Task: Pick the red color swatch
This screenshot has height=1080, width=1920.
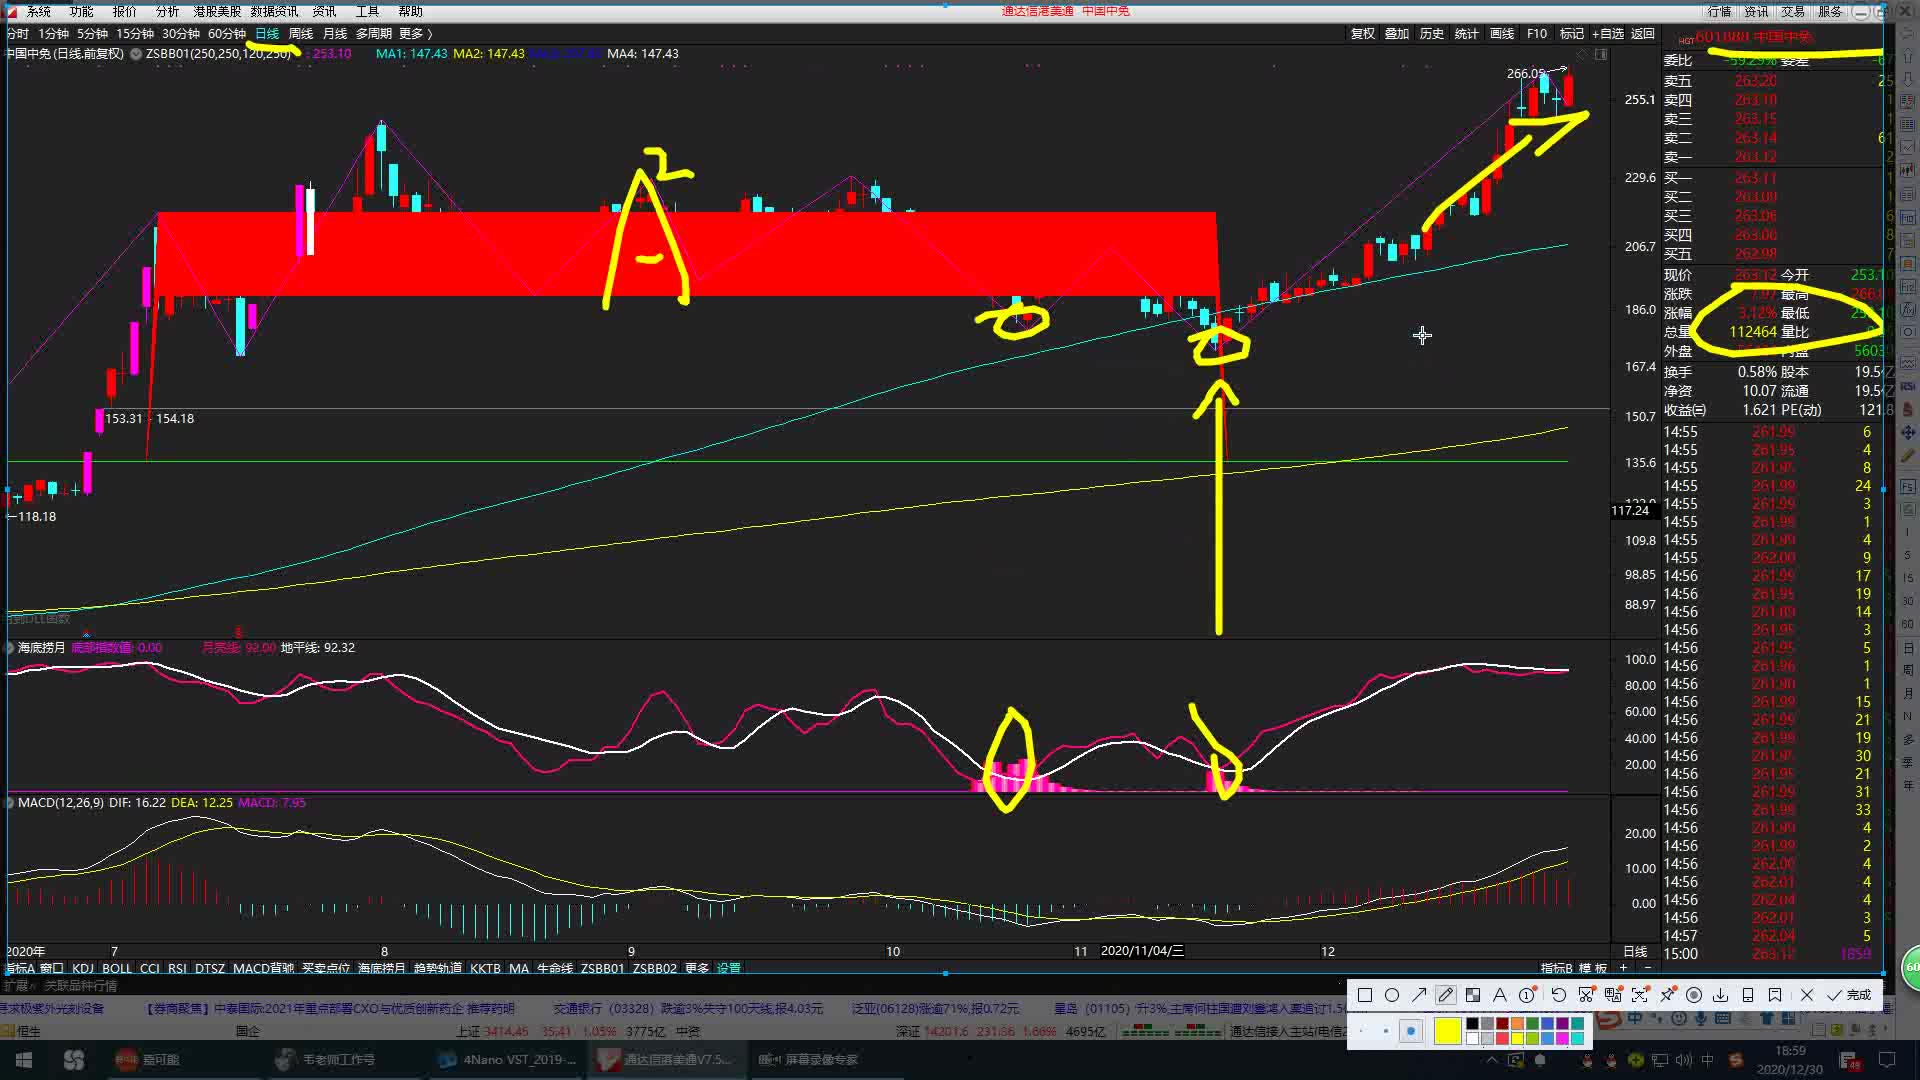Action: pyautogui.click(x=1502, y=1038)
